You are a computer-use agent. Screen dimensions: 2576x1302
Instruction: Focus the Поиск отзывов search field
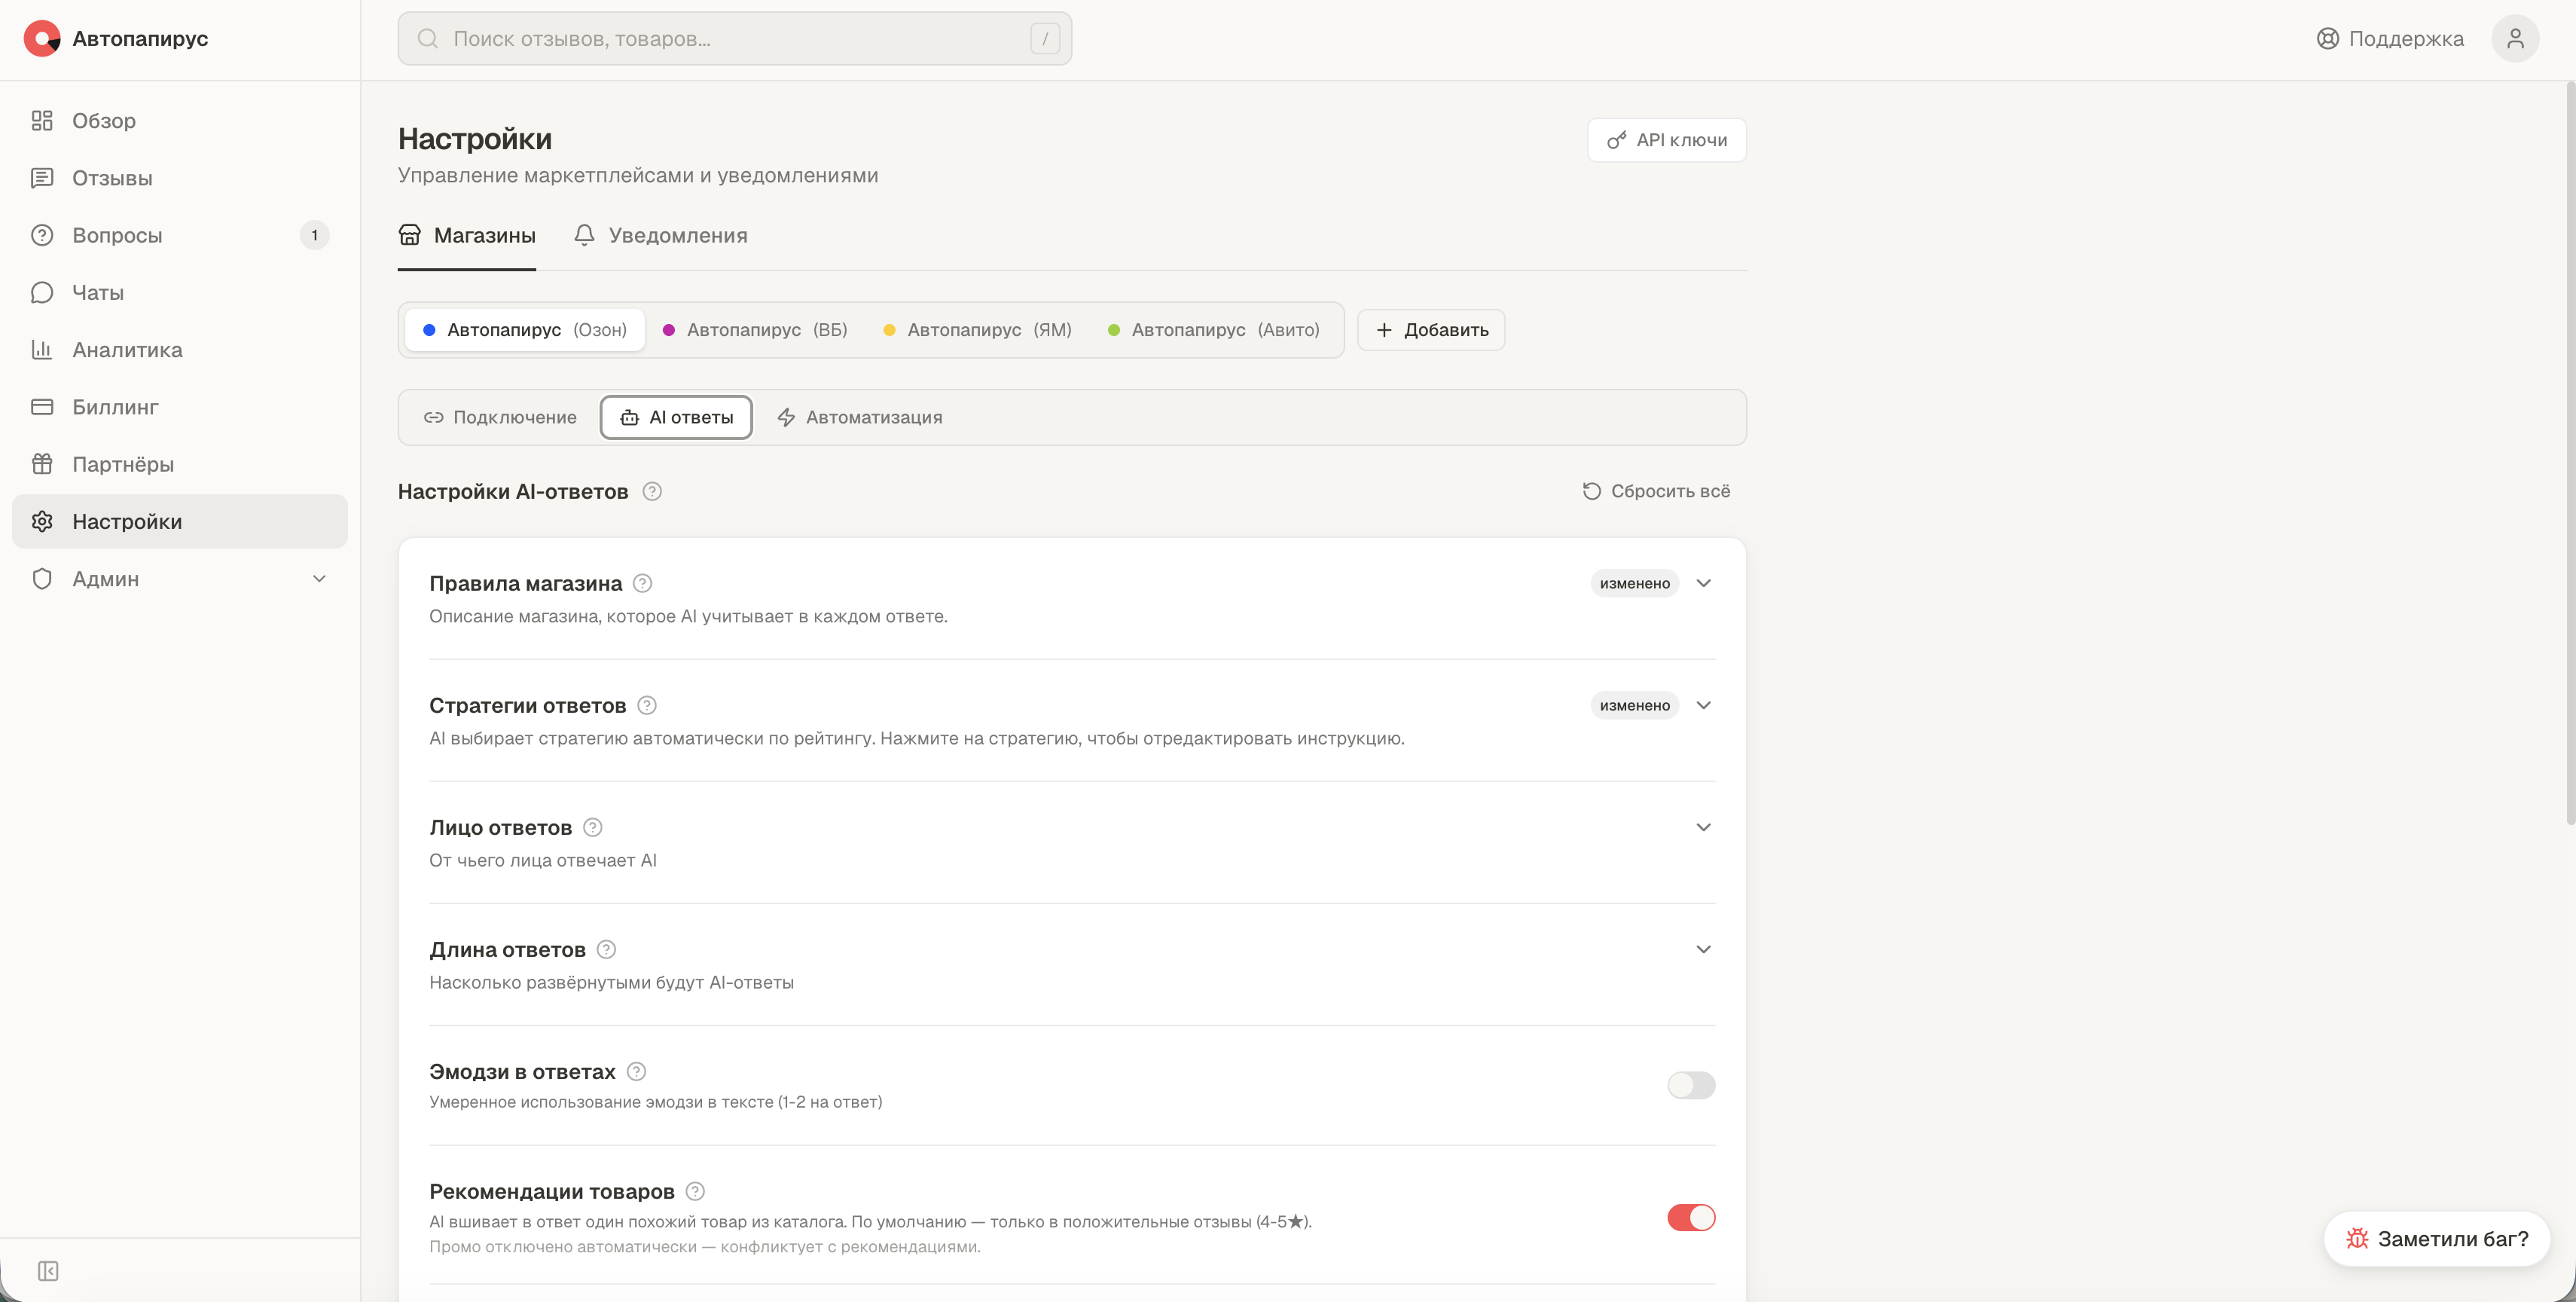735,39
